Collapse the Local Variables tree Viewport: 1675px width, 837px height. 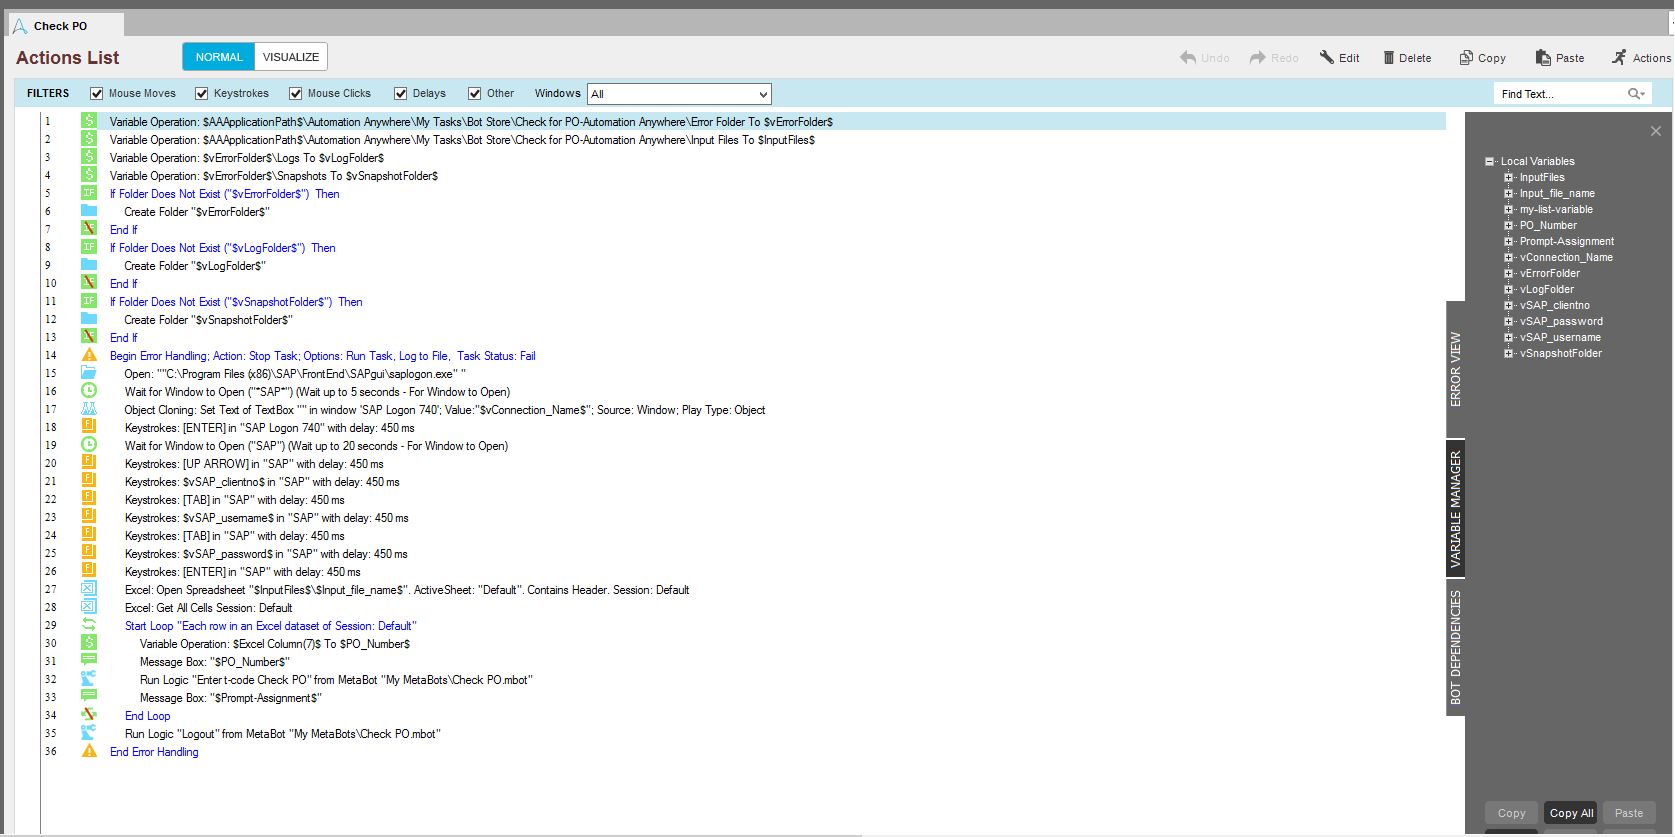tap(1490, 161)
